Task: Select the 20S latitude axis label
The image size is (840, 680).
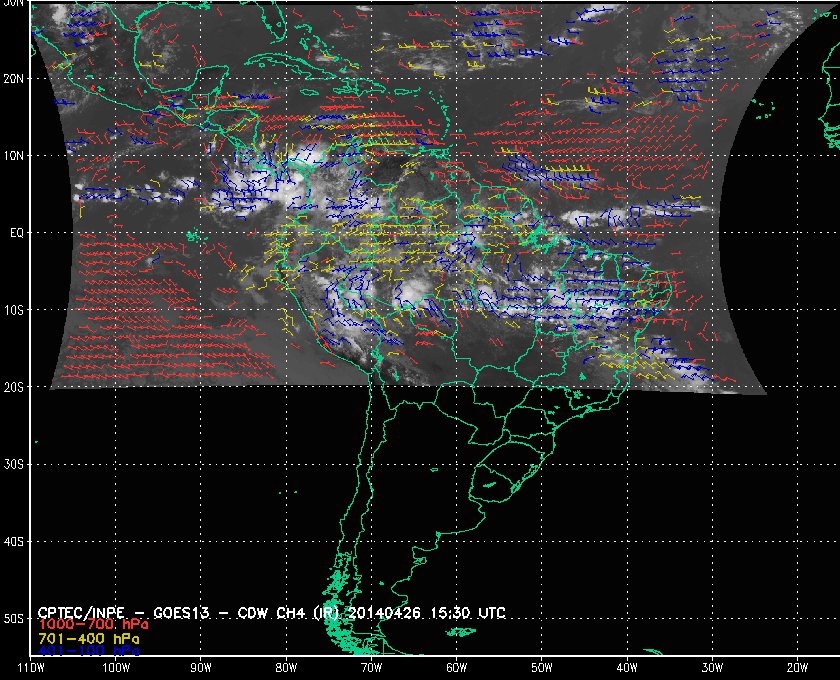Action: (x=13, y=387)
